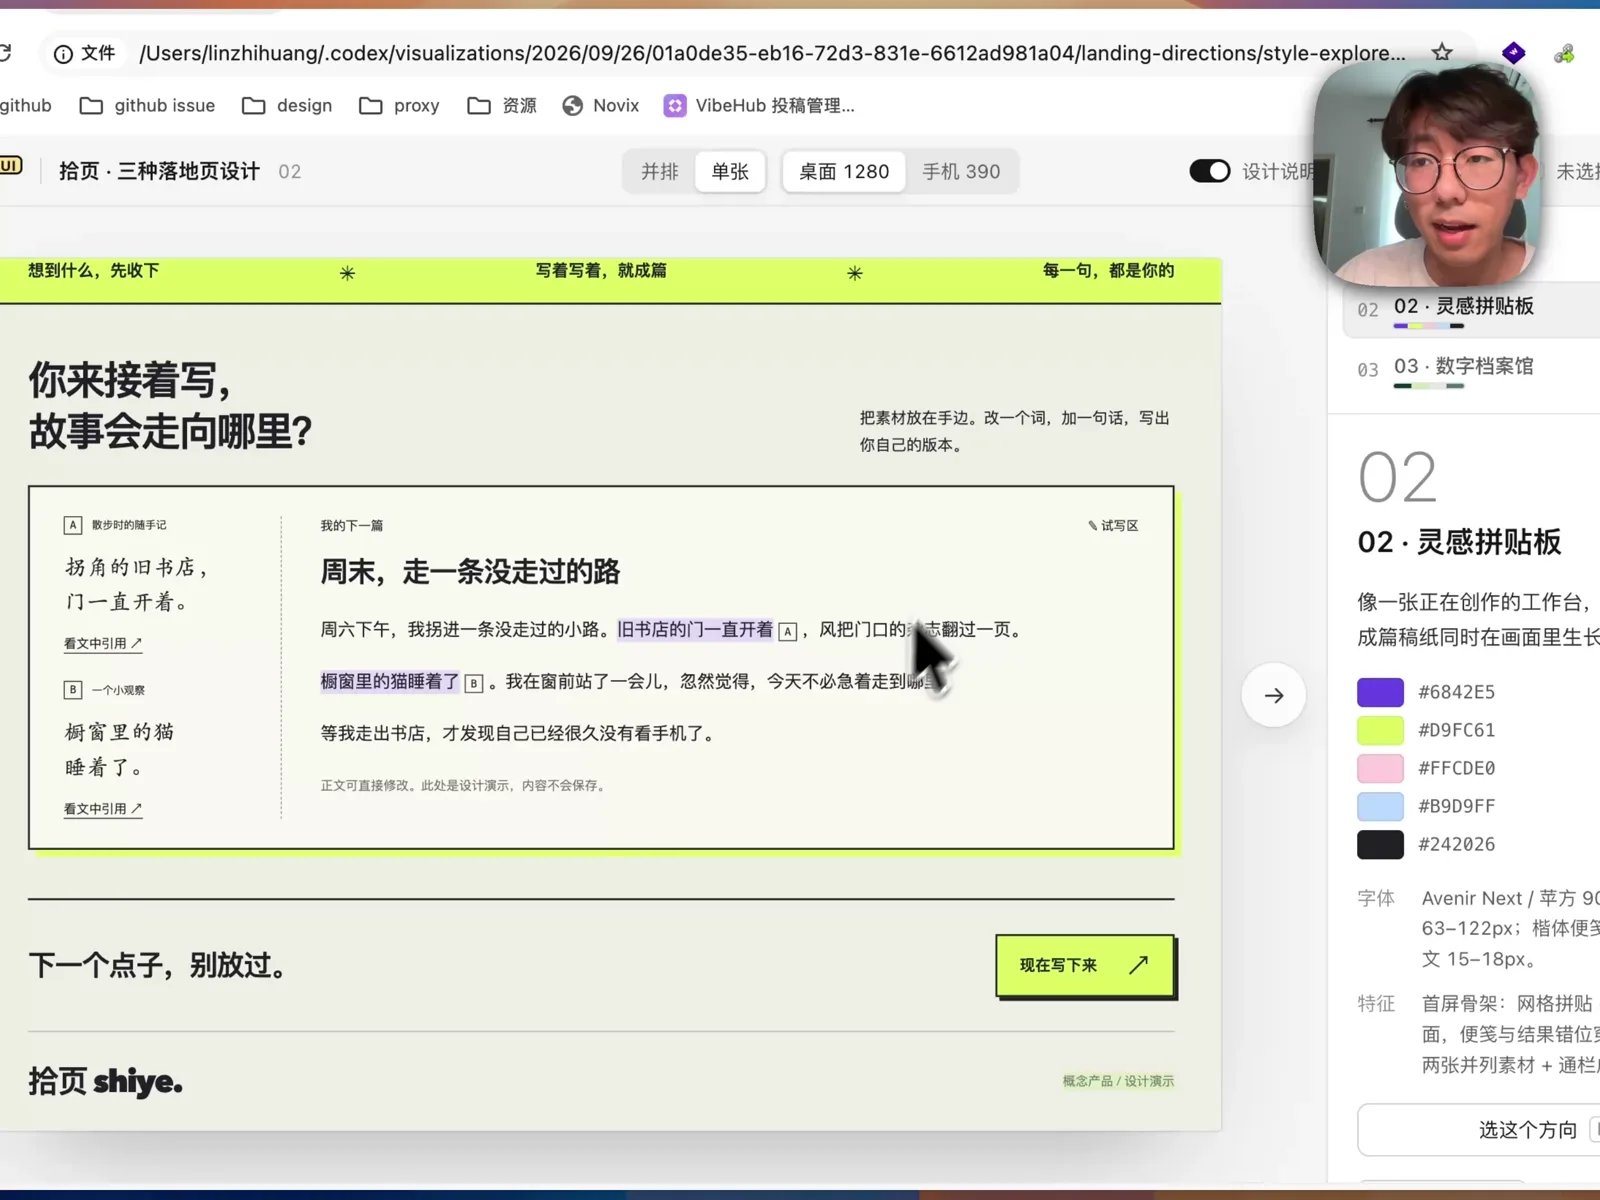Click the 试写区 pencil label
Screen dimensions: 1600x1200
click(1113, 525)
